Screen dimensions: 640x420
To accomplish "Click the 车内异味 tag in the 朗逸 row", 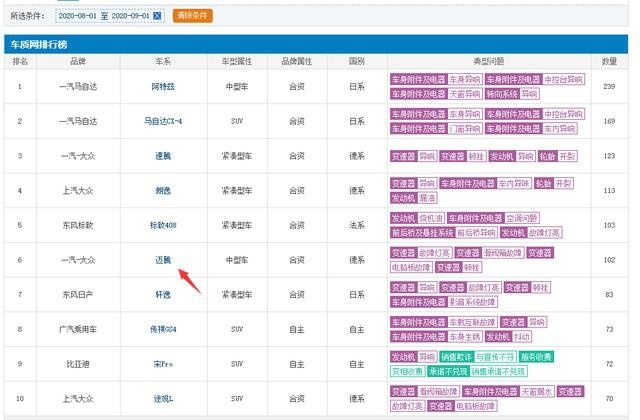I will pyautogui.click(x=514, y=184).
